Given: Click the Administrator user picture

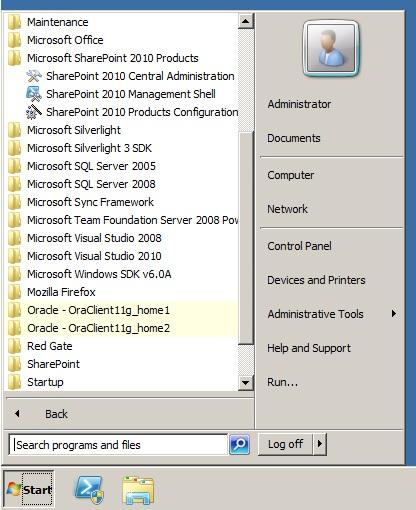Looking at the screenshot, I should coord(331,48).
